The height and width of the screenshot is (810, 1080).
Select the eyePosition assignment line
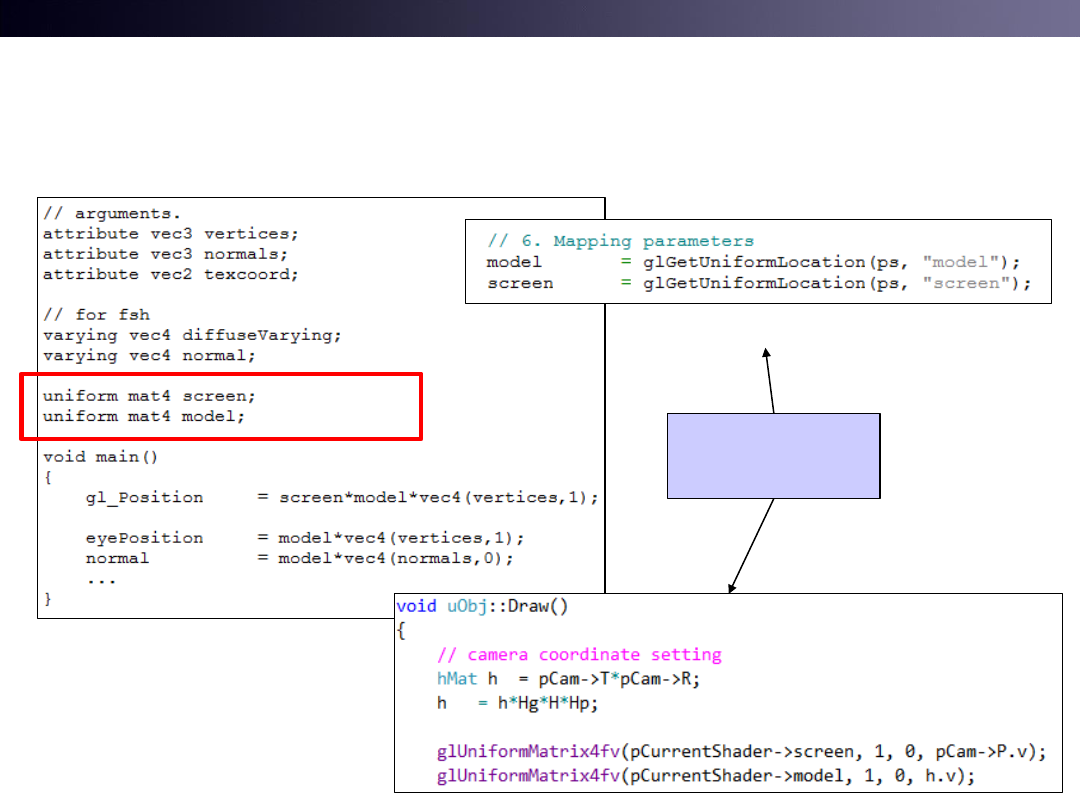pos(304,538)
